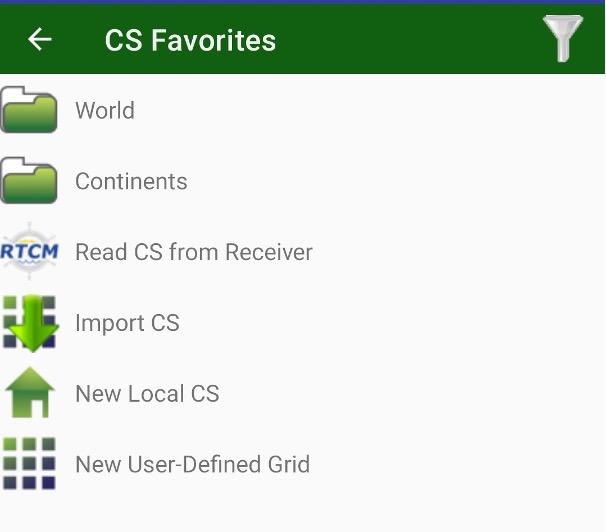Click the nine-square grid icon

pyautogui.click(x=29, y=464)
